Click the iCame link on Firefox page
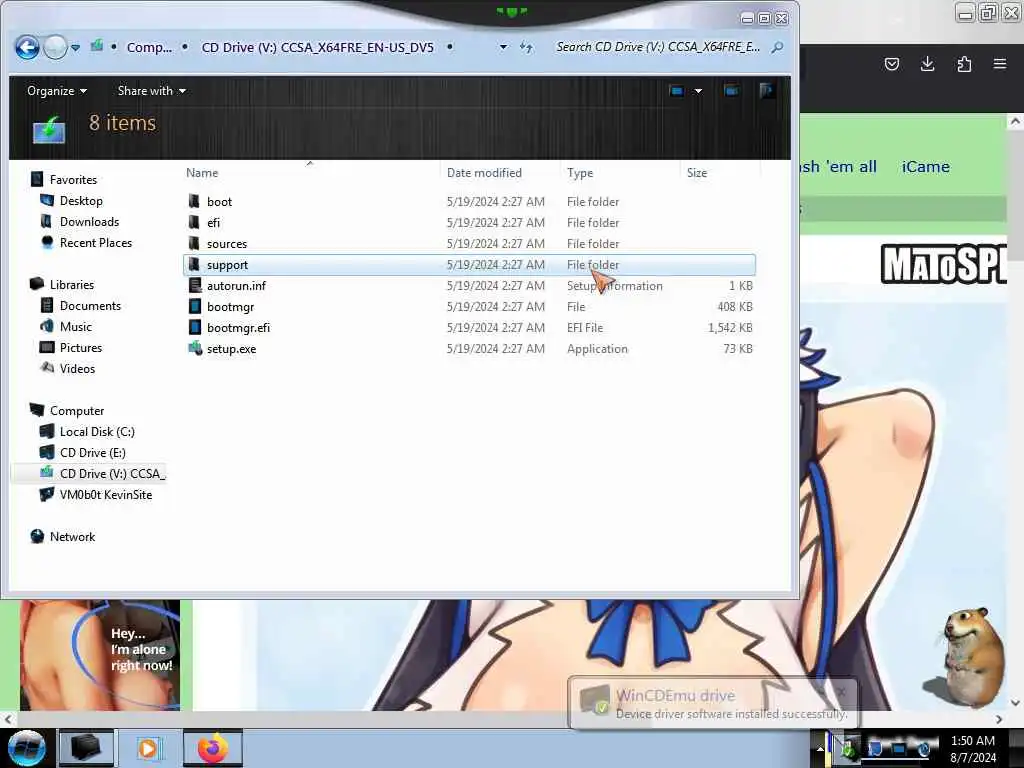The height and width of the screenshot is (768, 1024). coord(925,167)
